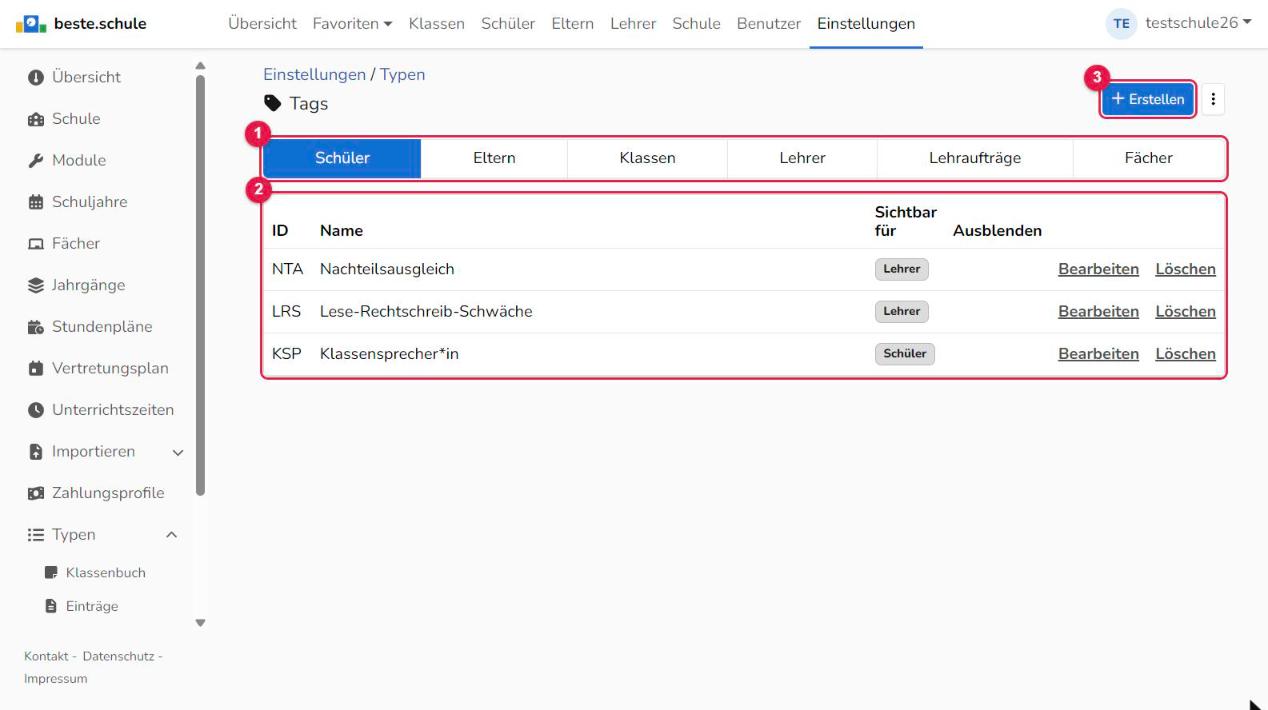Edit the Nachteilsausgleich tag

point(1098,269)
